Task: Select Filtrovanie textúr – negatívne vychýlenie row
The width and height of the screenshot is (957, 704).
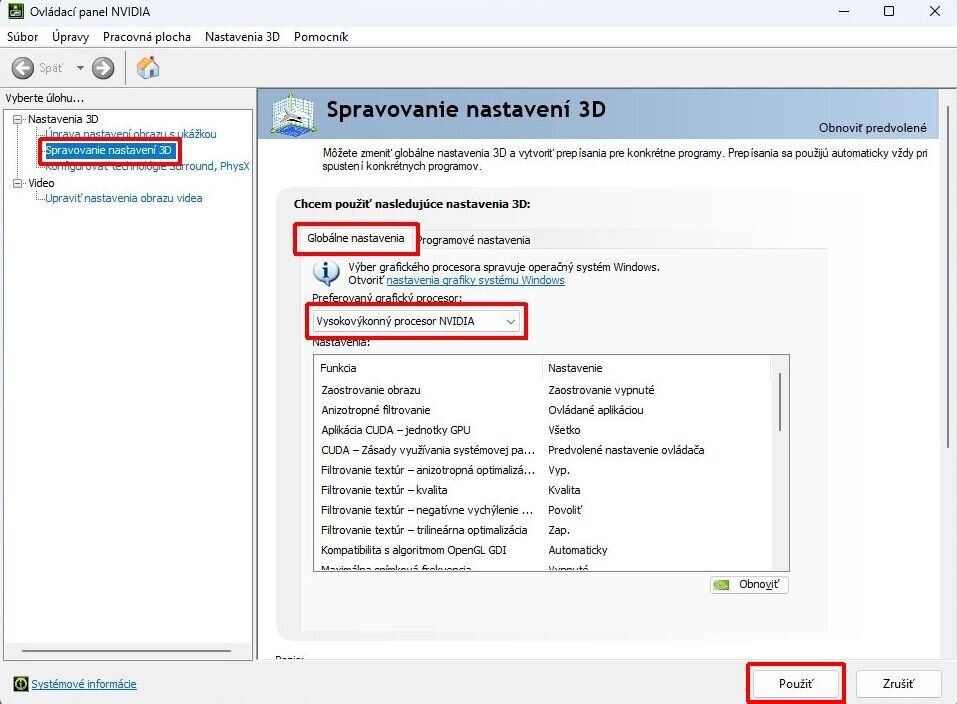Action: 542,510
